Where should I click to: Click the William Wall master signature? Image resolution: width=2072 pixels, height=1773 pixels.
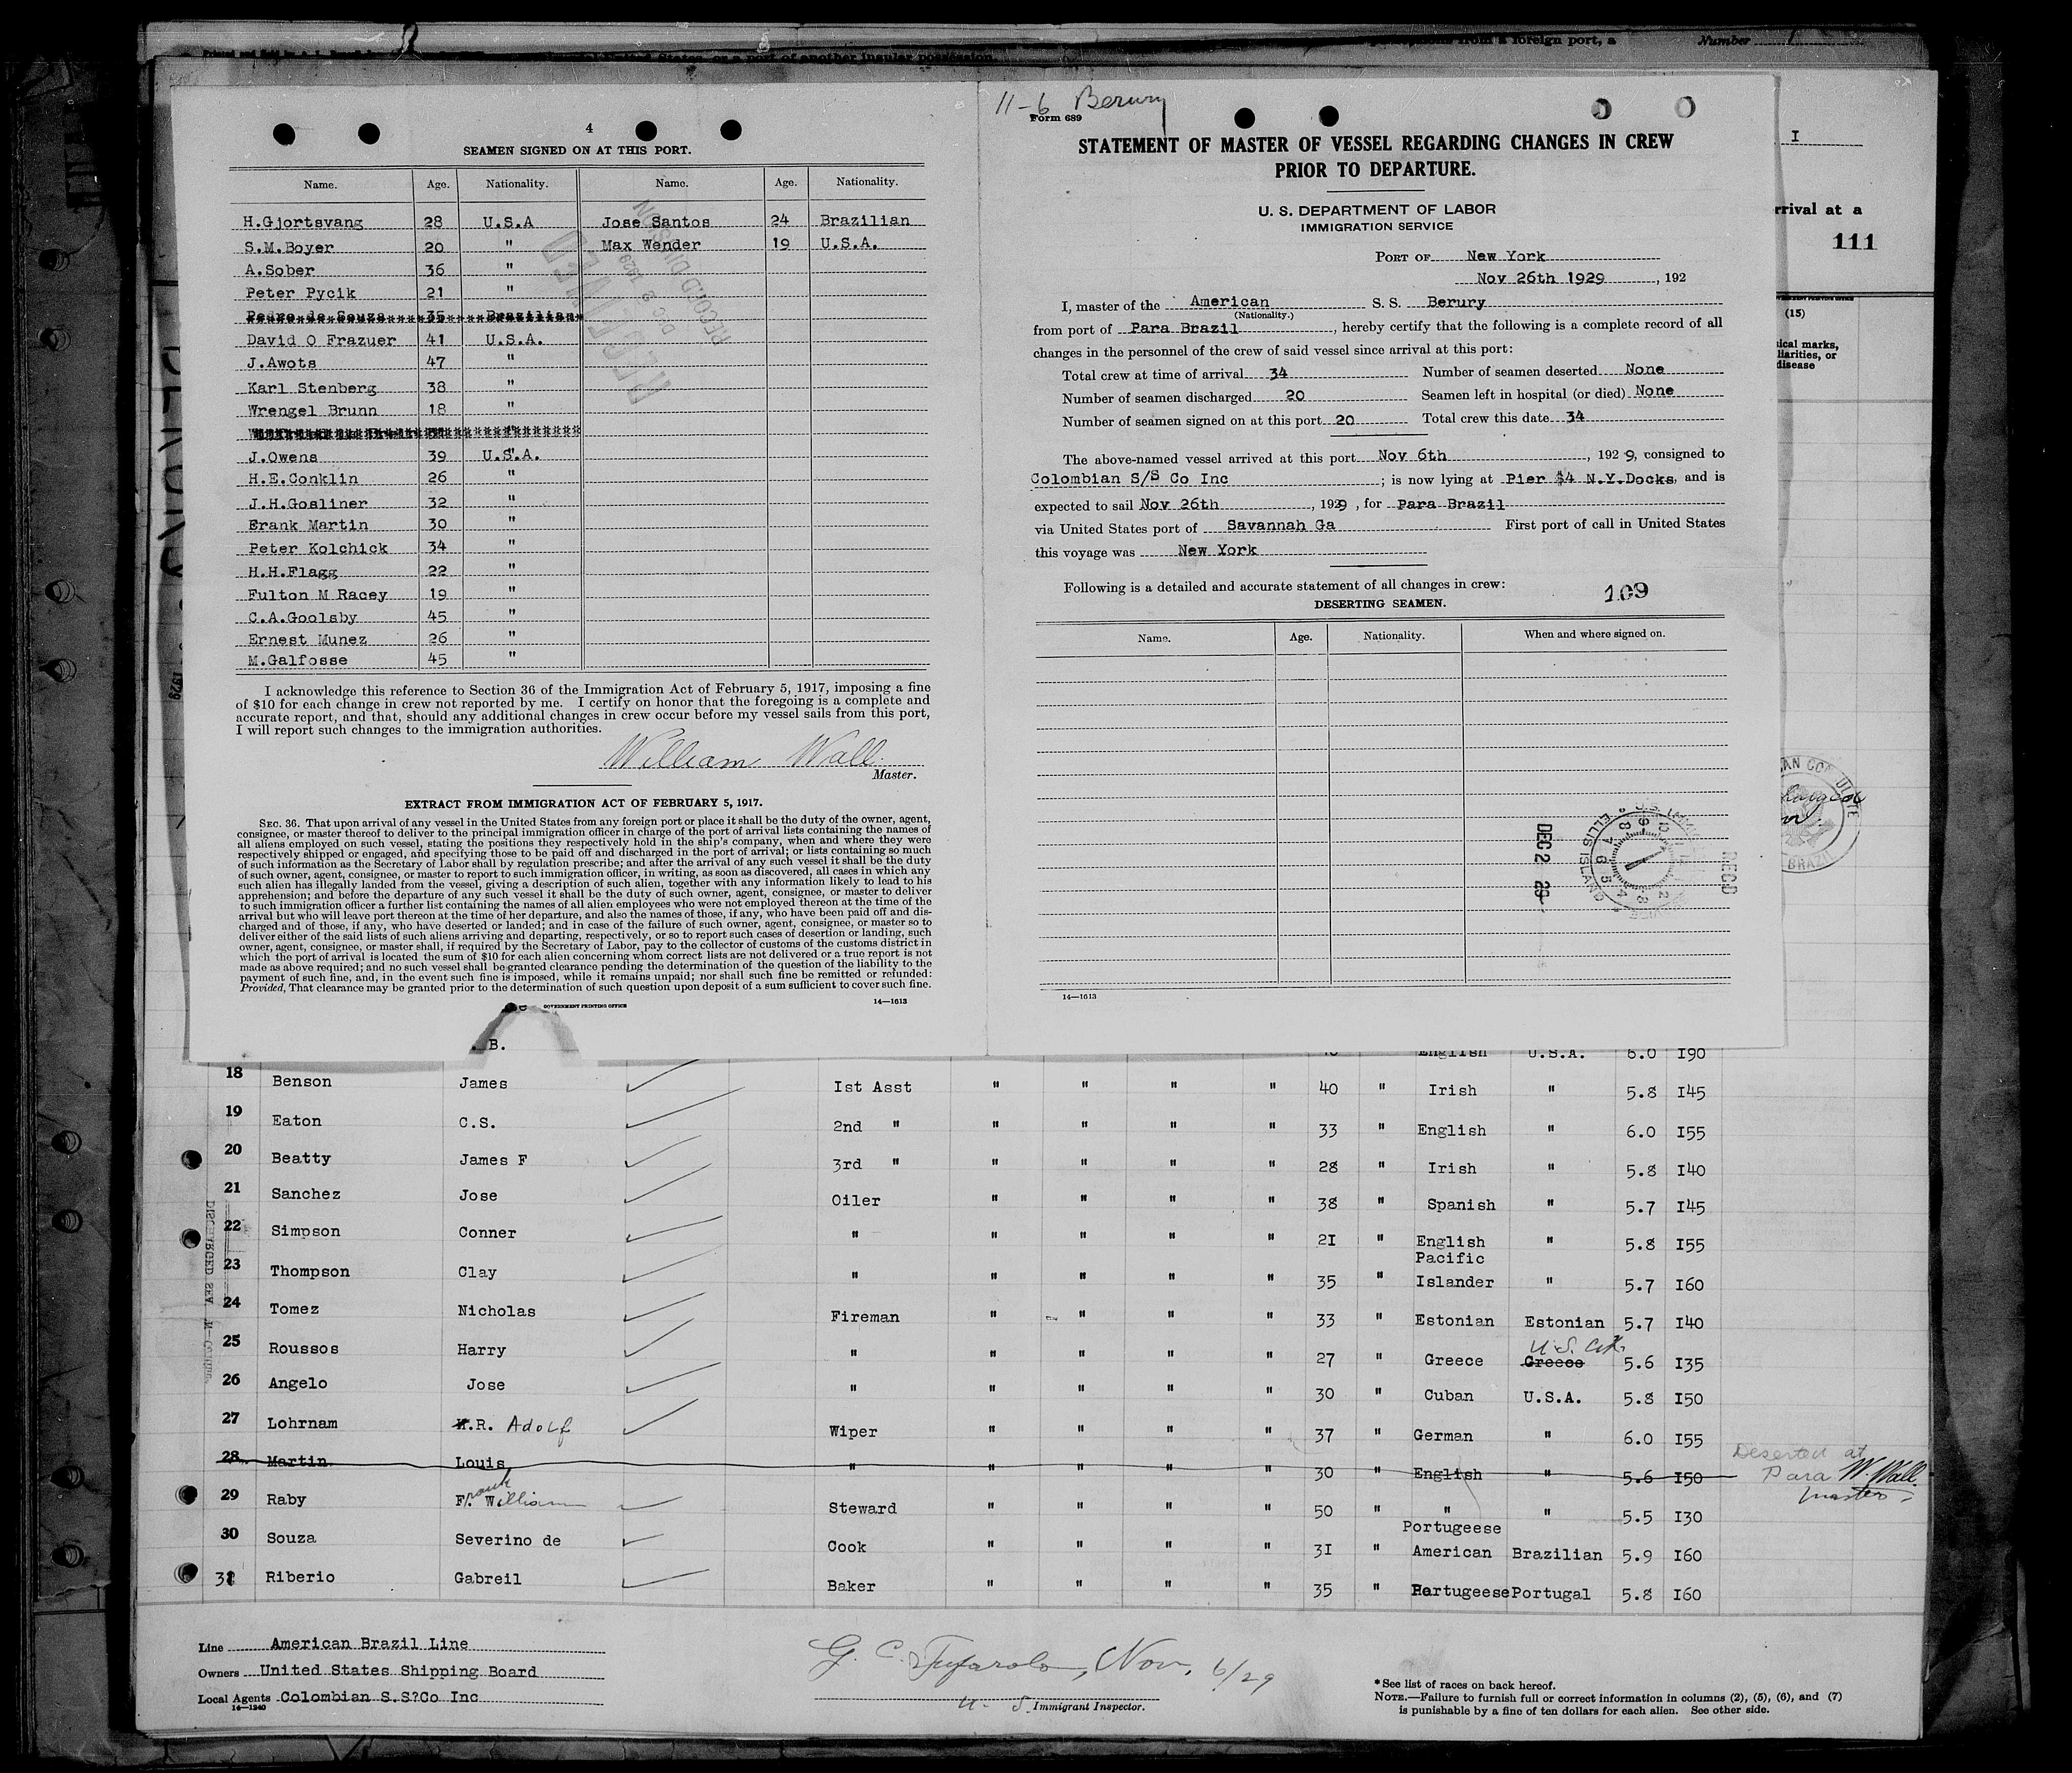[x=745, y=753]
